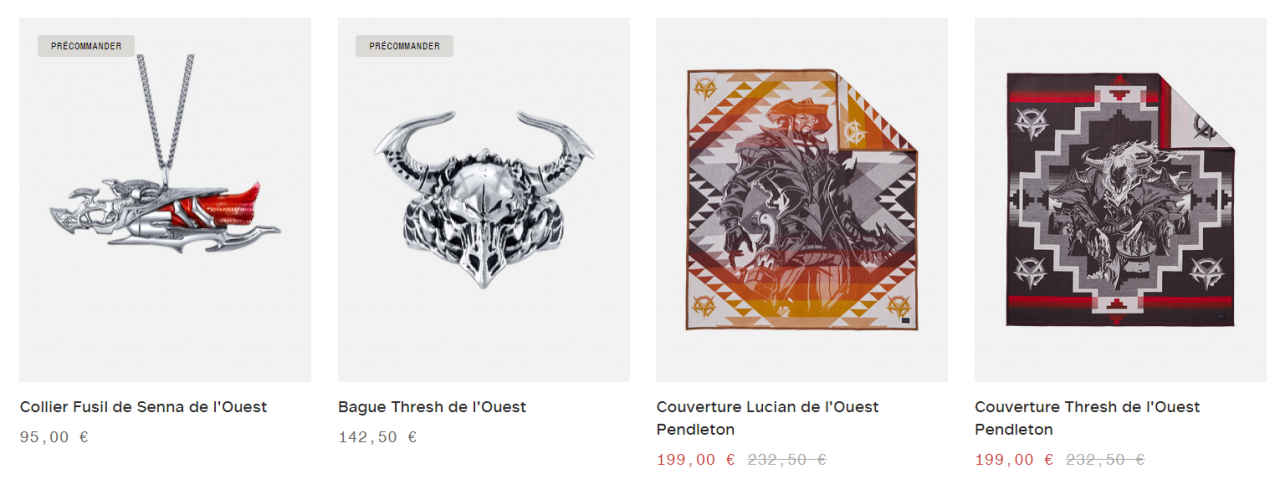Open the Collier Fusil de Senna de l'Ouest link

click(x=144, y=407)
